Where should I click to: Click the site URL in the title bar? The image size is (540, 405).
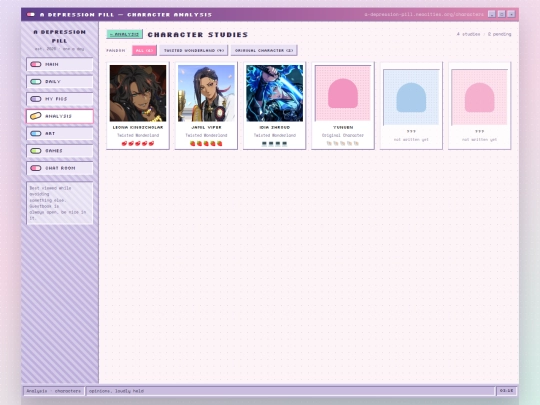pos(424,14)
